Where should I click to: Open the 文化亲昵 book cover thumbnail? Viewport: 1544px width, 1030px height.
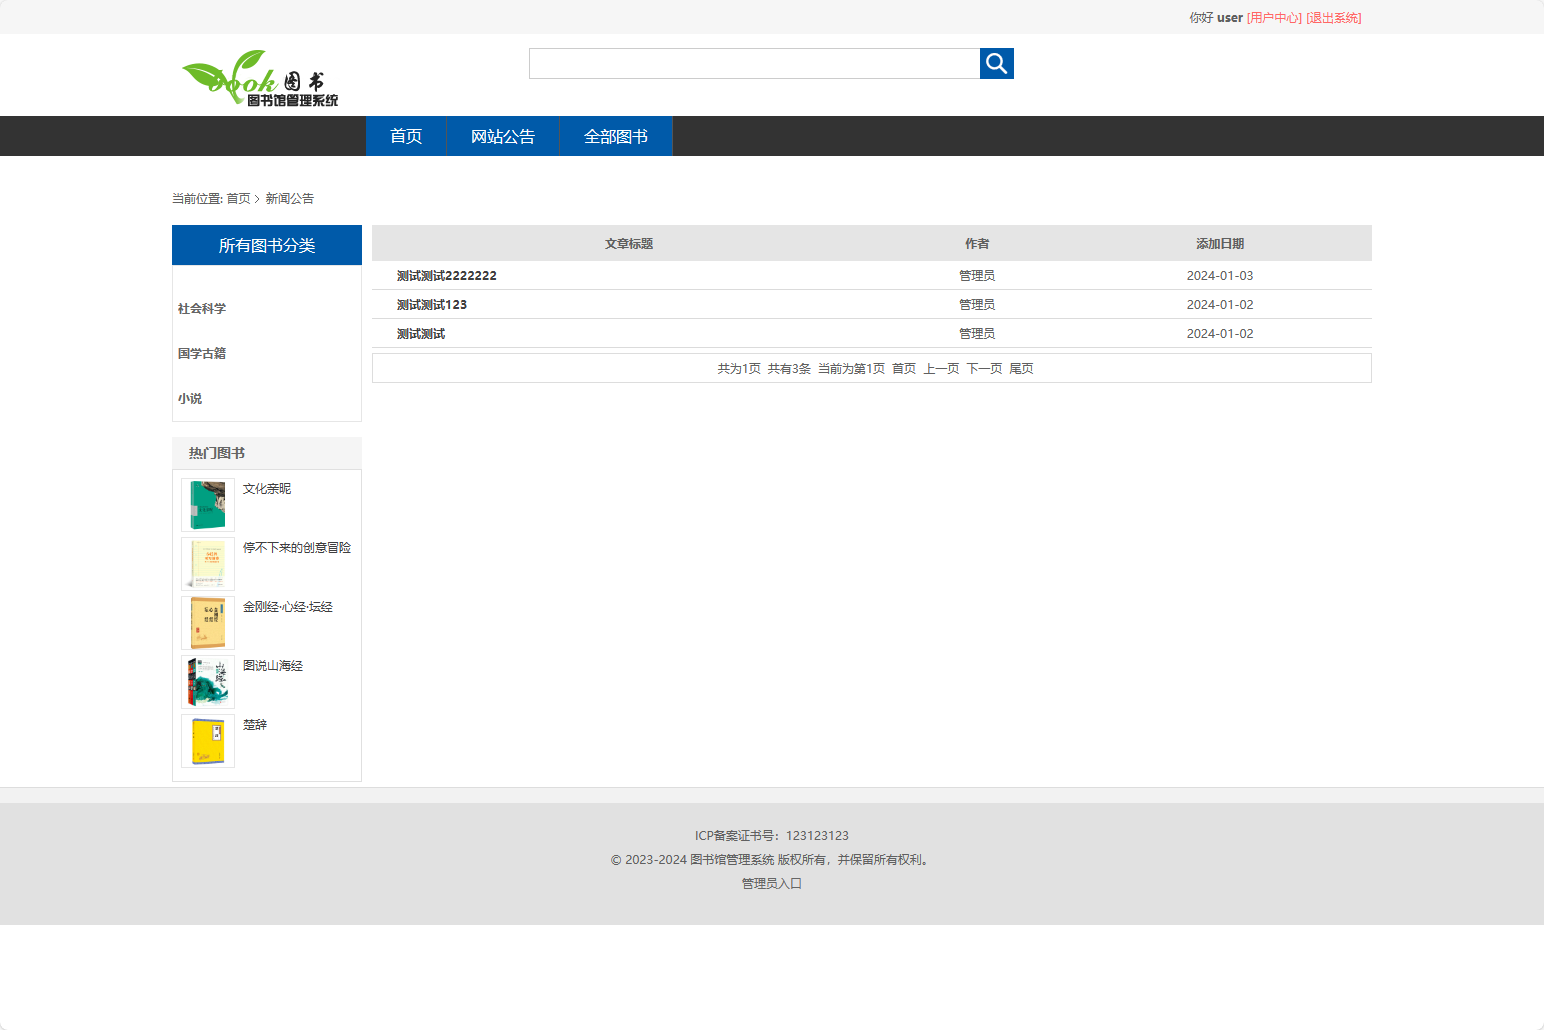coord(208,505)
